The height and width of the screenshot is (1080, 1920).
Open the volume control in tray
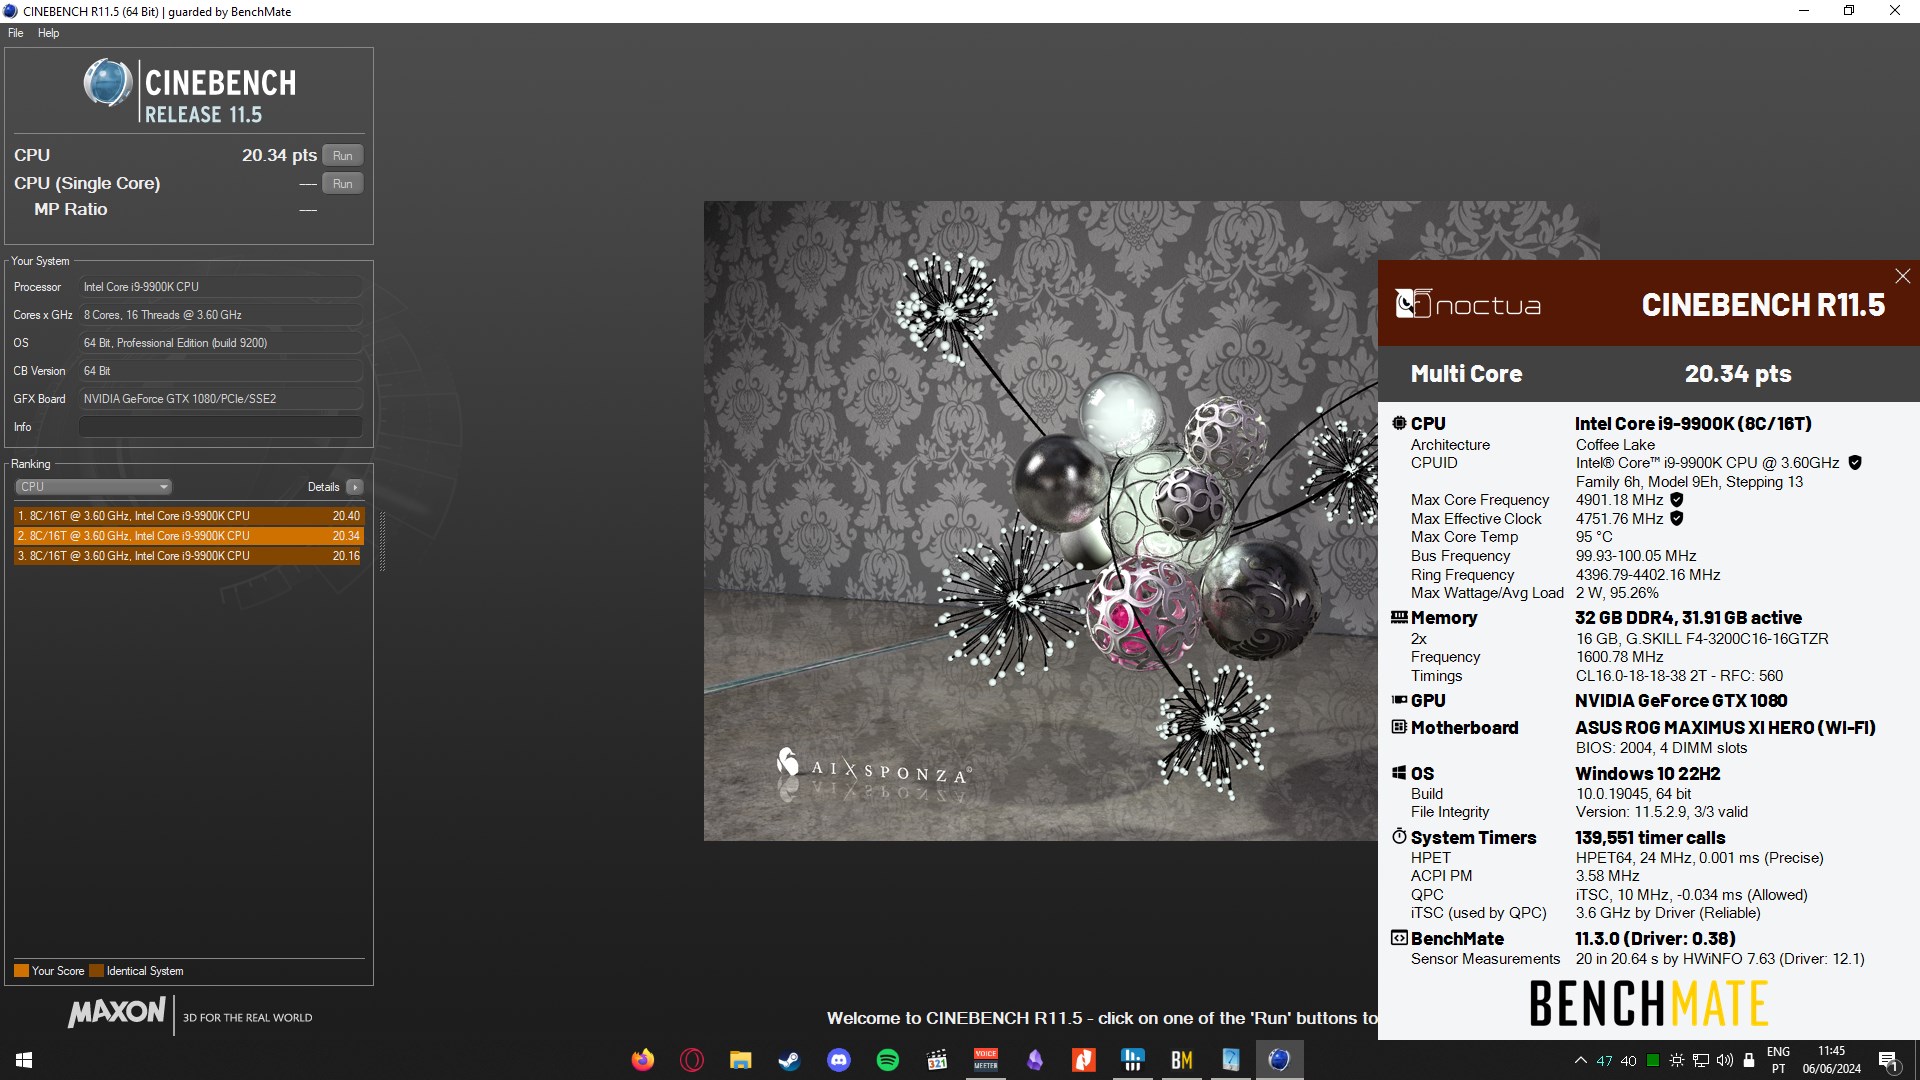coord(1725,1061)
